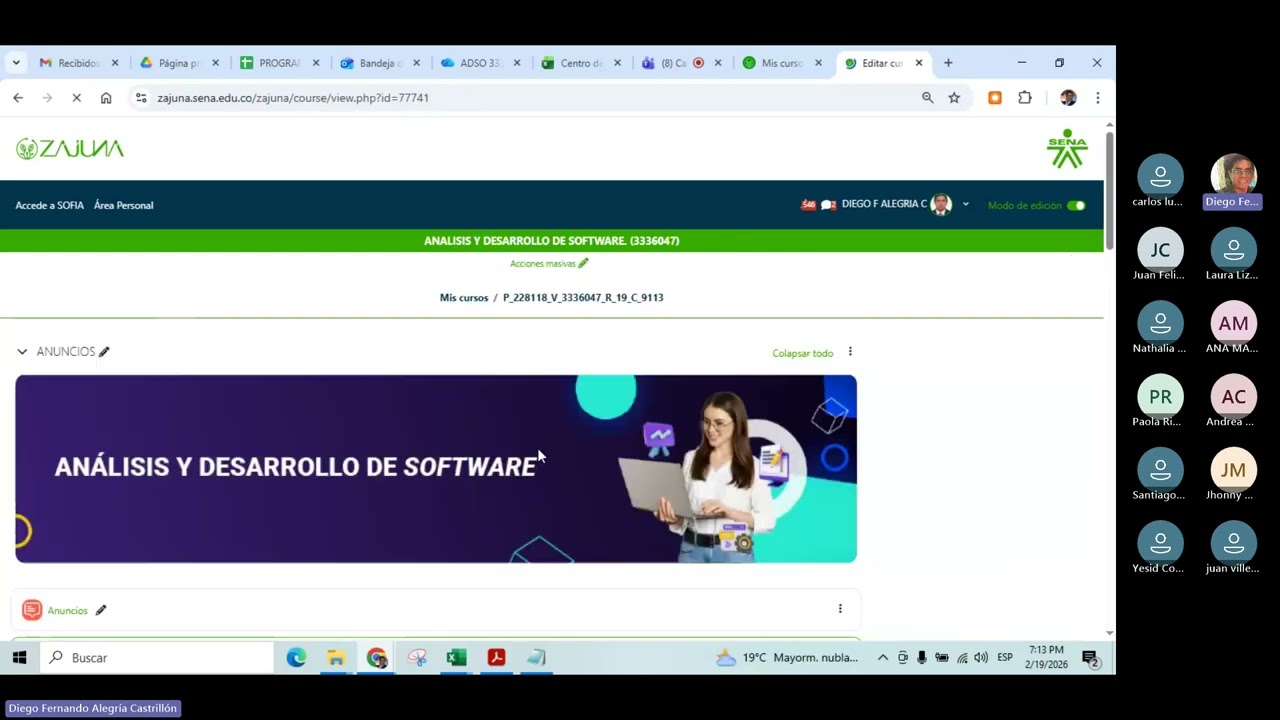
Task: Switch to the Página Google Drive tab
Action: (179, 63)
